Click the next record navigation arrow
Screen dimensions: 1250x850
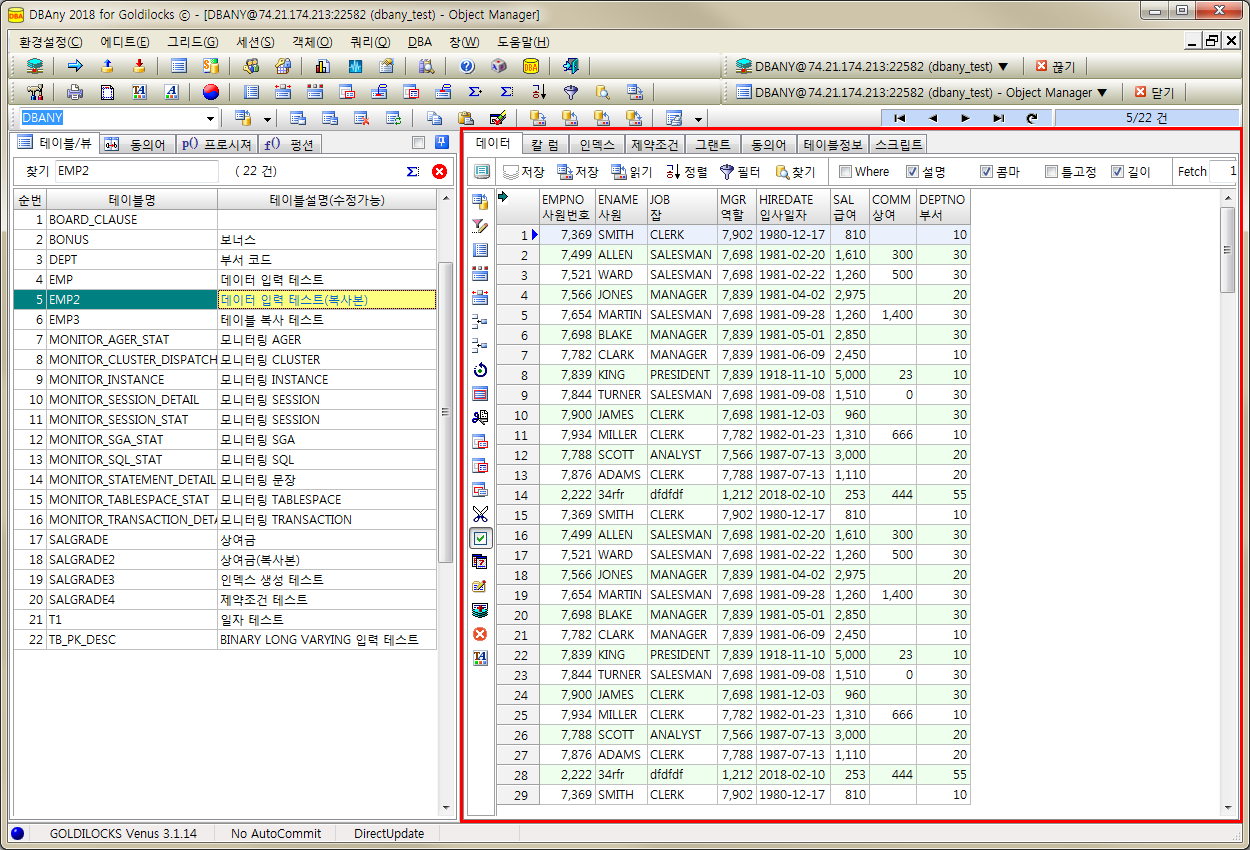point(966,118)
